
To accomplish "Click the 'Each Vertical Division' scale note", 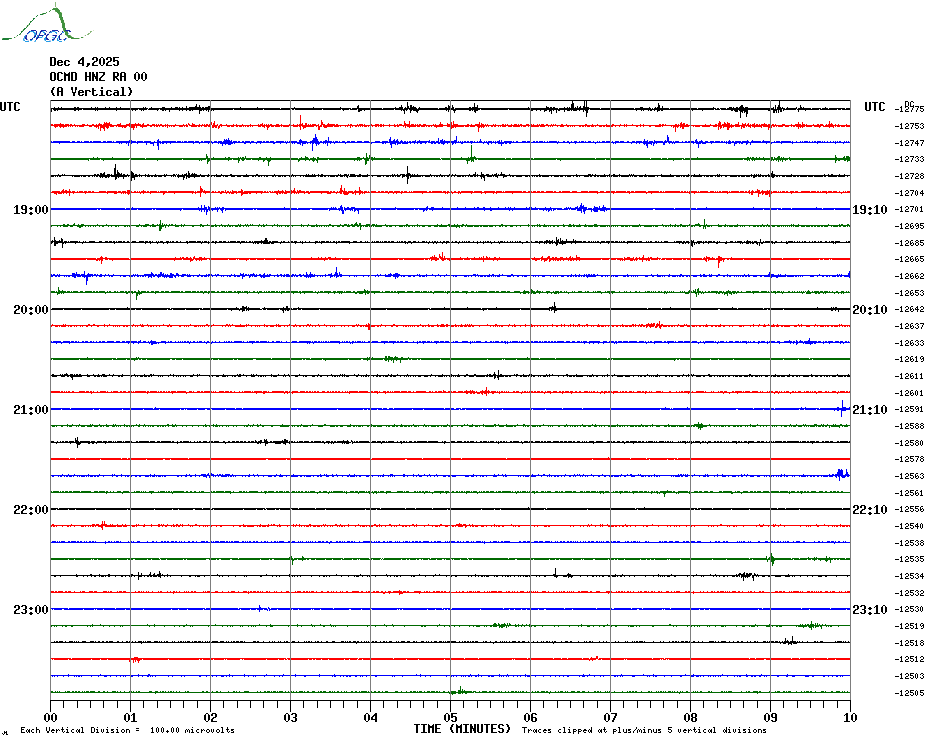I will 127,730.
